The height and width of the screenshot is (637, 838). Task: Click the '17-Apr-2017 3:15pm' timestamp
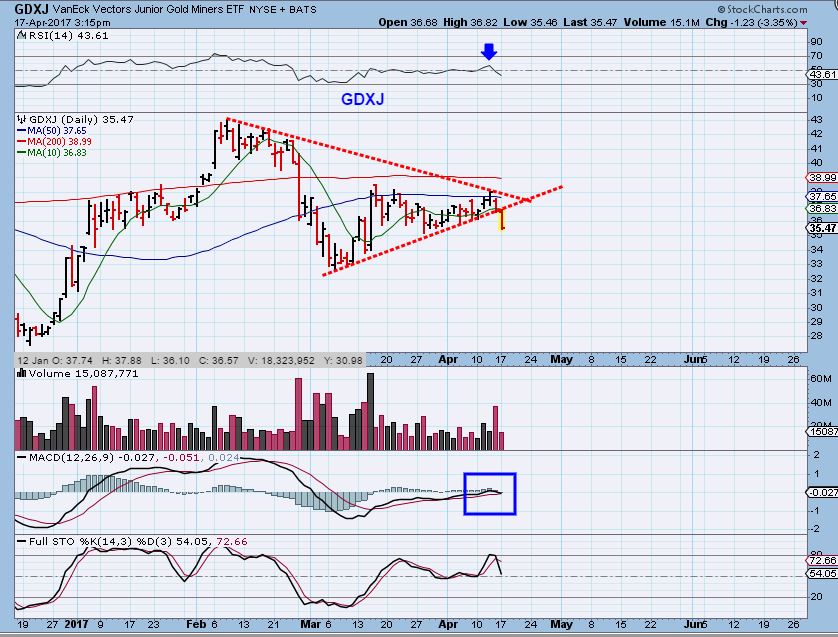pyautogui.click(x=63, y=22)
